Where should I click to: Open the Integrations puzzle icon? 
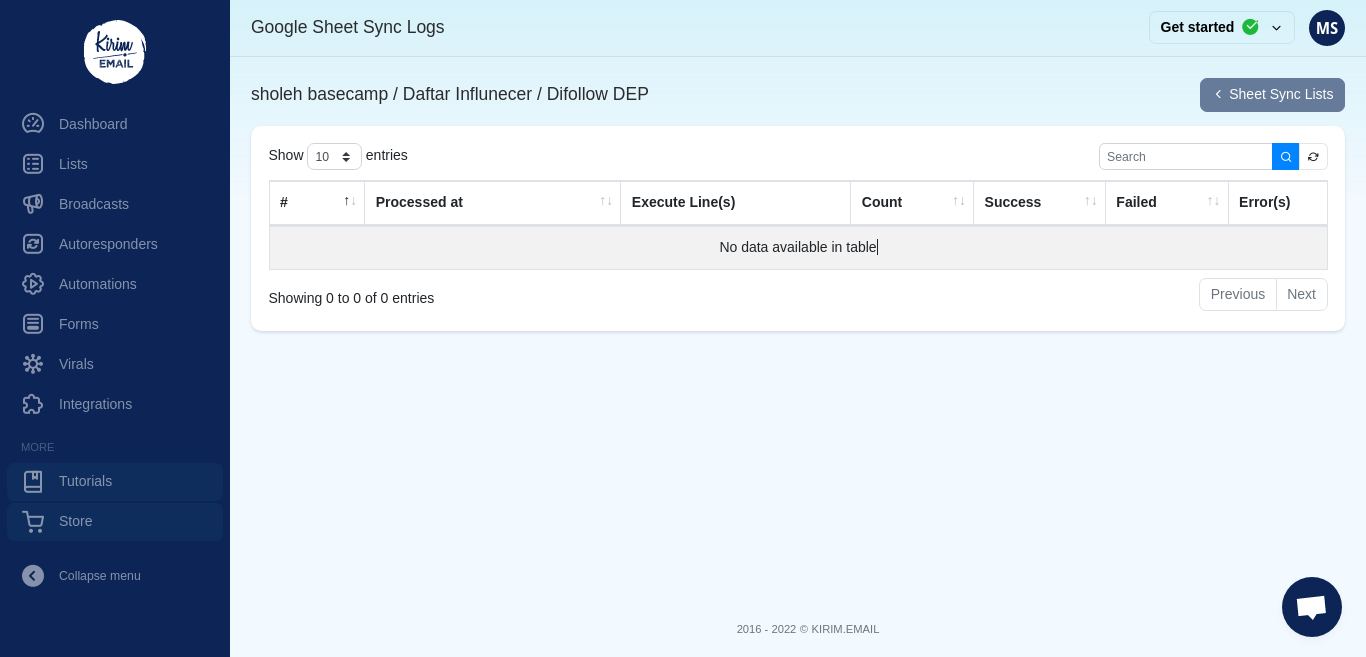coord(33,404)
